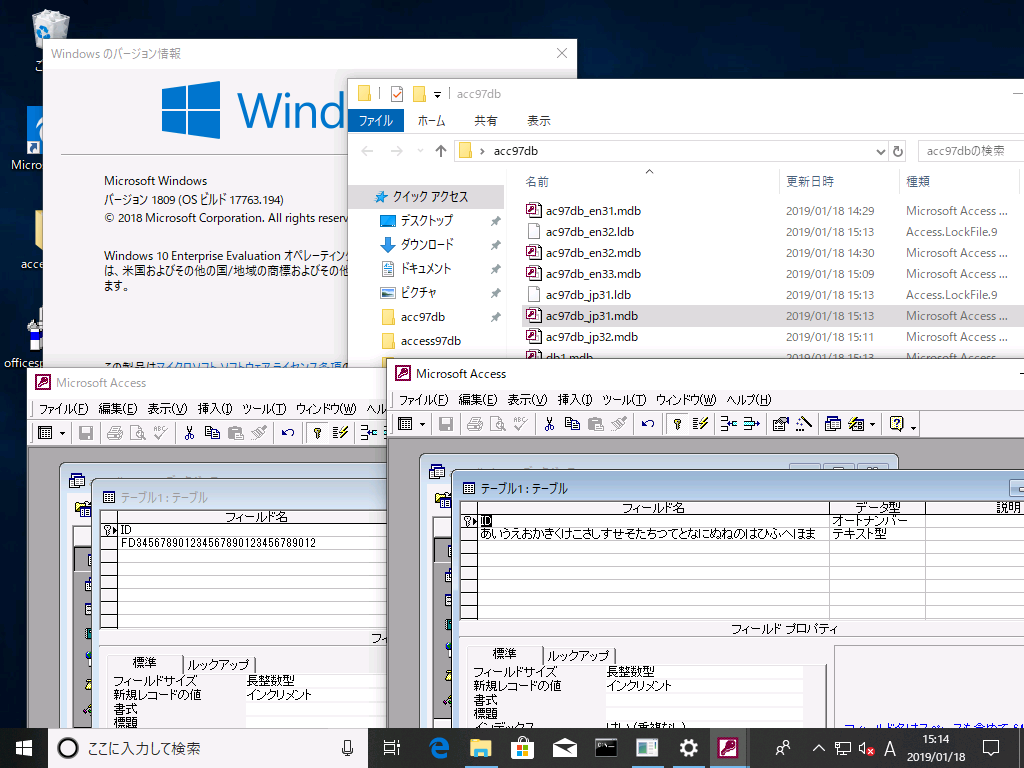Viewport: 1024px width, 768px height.
Task: Open Microsoft Edge from taskbar
Action: (440, 748)
